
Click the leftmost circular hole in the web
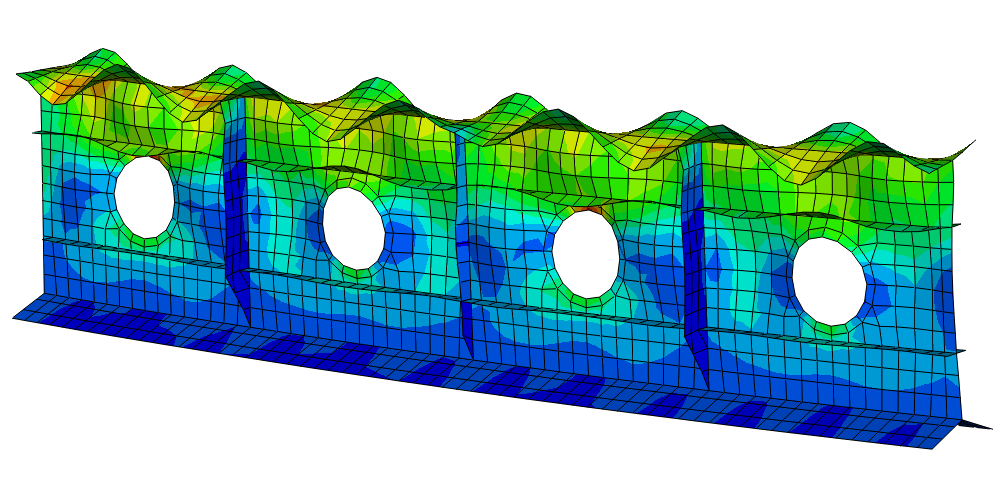click(x=145, y=197)
